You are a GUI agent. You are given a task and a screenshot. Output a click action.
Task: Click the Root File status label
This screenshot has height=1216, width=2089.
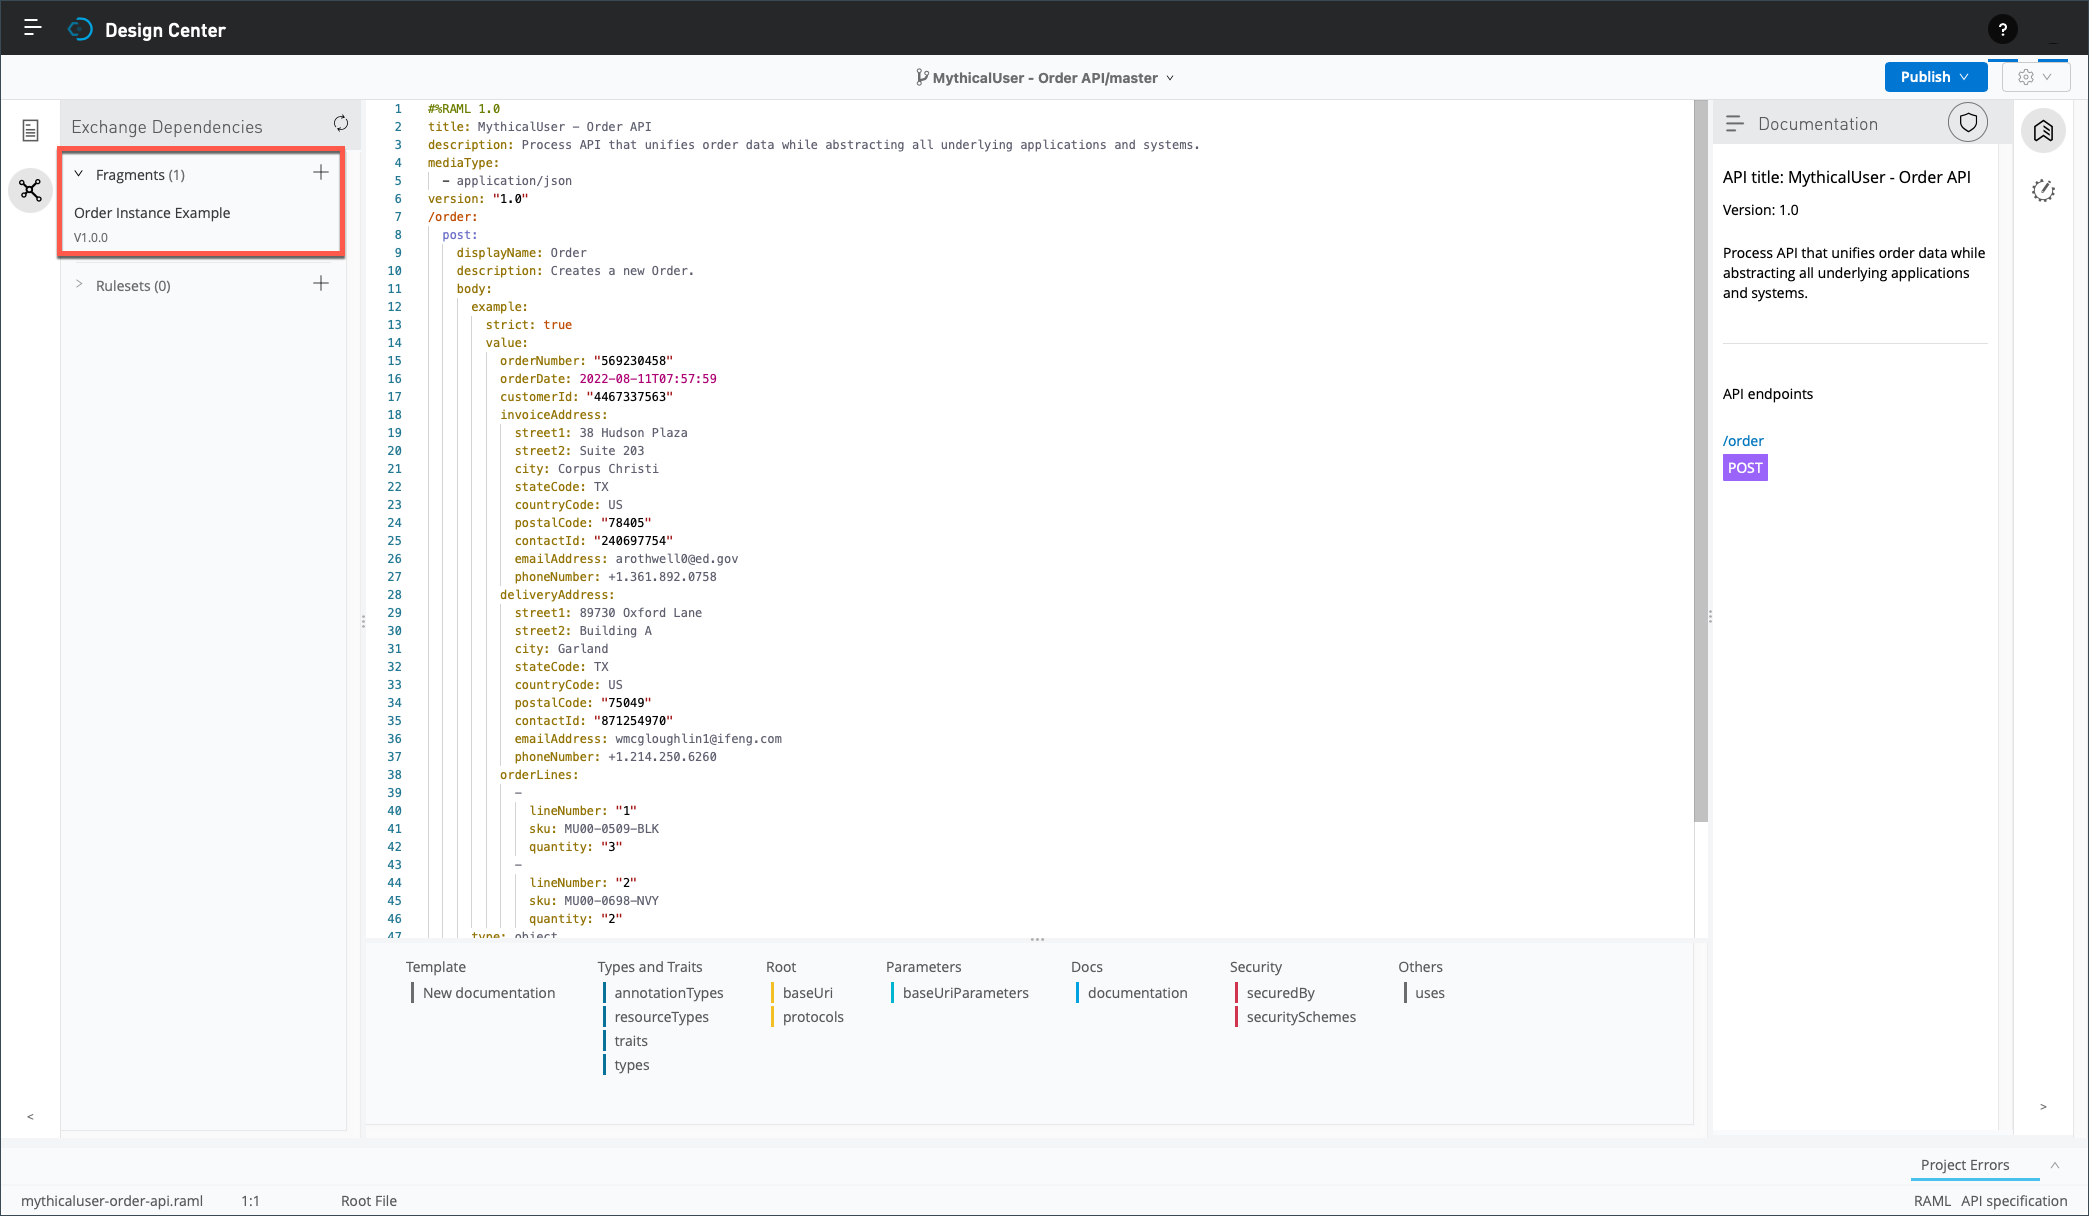[x=369, y=1201]
